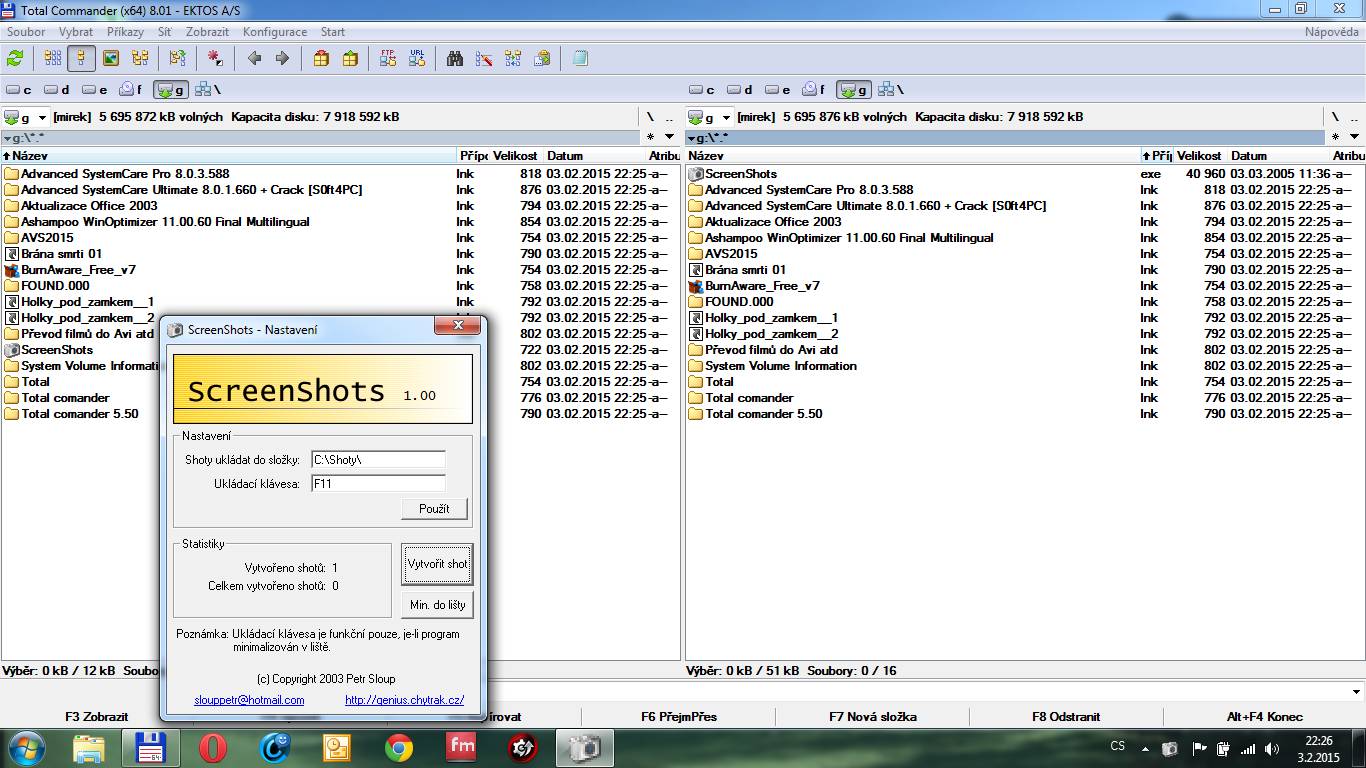Image resolution: width=1366 pixels, height=768 pixels.
Task: Open the Nápověda menu
Action: coord(1331,32)
